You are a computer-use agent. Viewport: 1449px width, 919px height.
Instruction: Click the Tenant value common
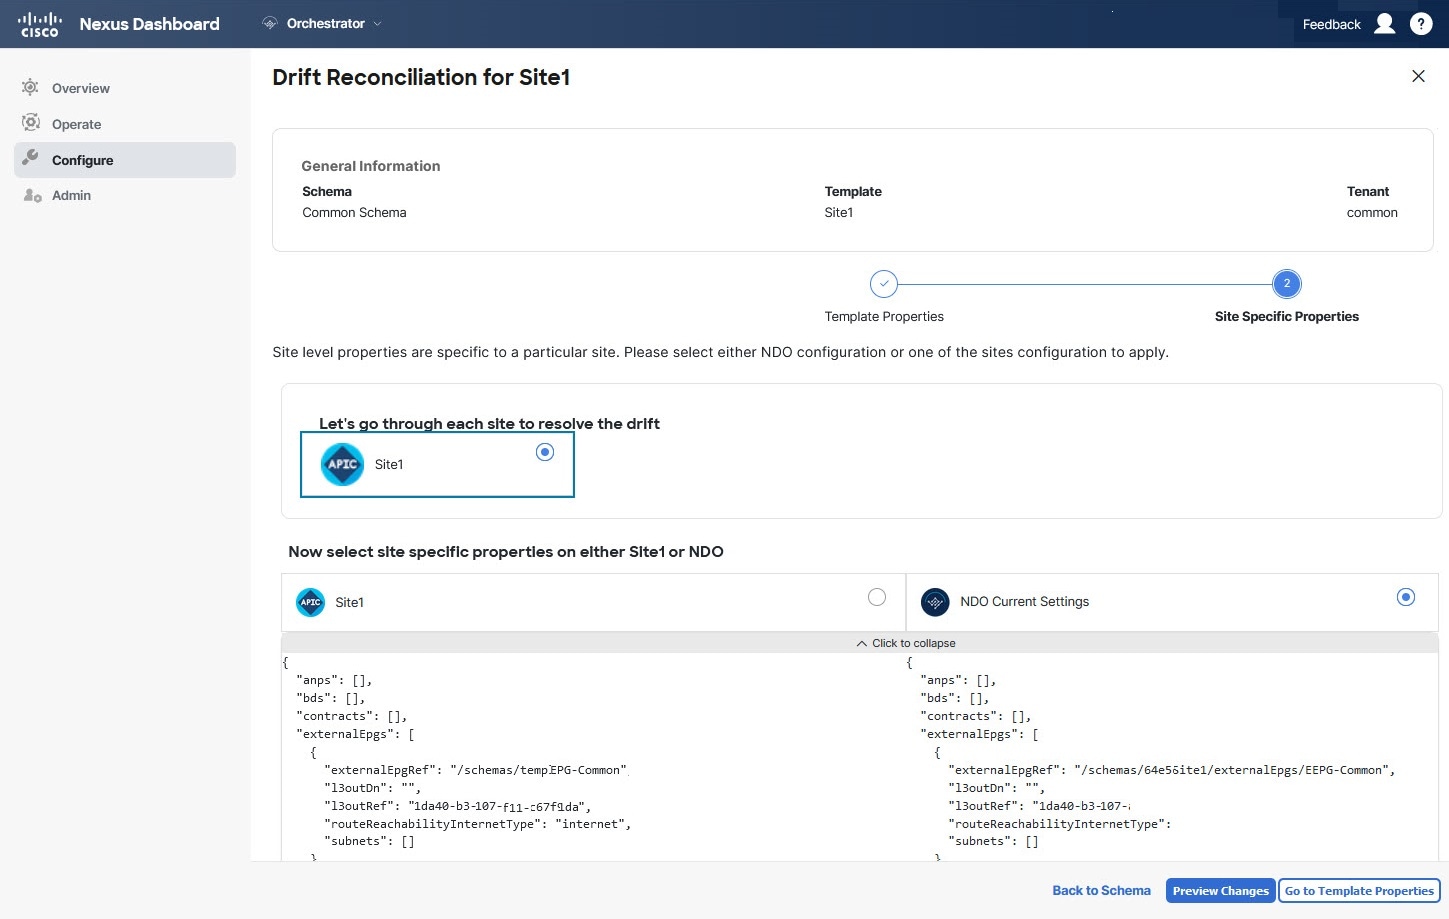click(1372, 212)
